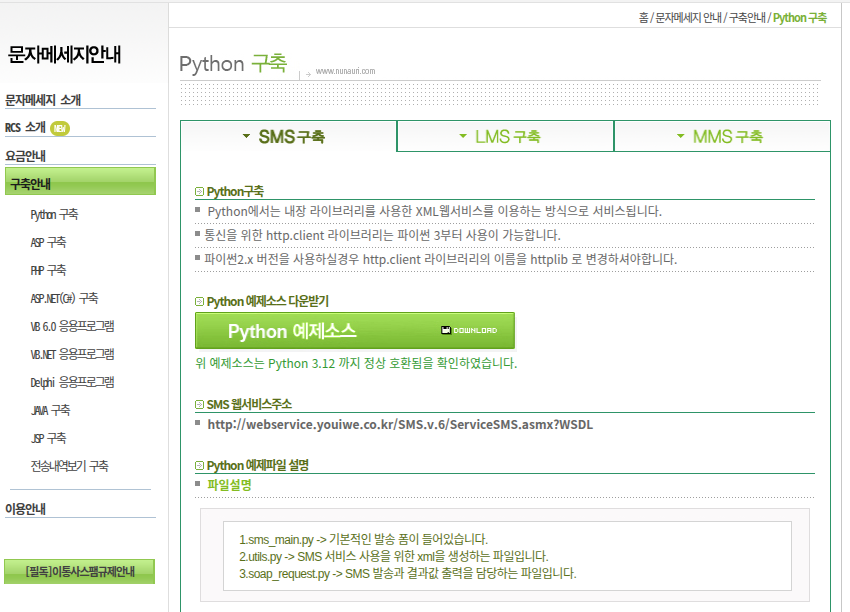This screenshot has height=612, width=850.
Task: Expand the SMS 구축 tab arrow
Action: pyautogui.click(x=246, y=136)
